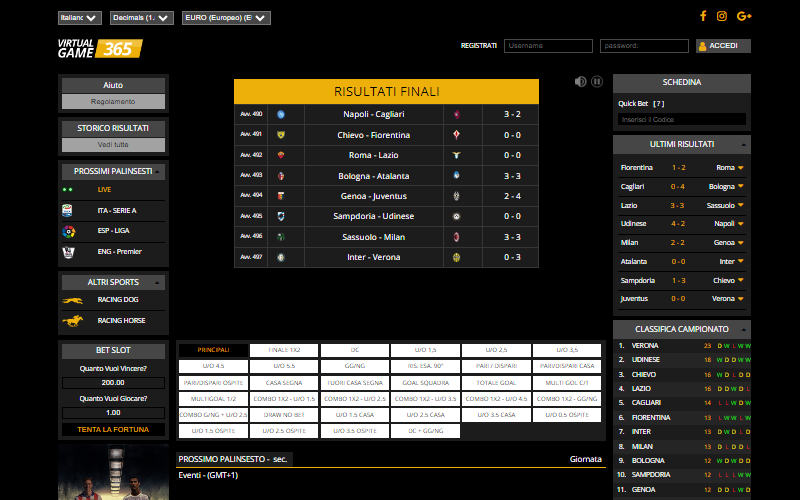Click the La Liga league icon
Screen dimensions: 800x500
[x=68, y=232]
